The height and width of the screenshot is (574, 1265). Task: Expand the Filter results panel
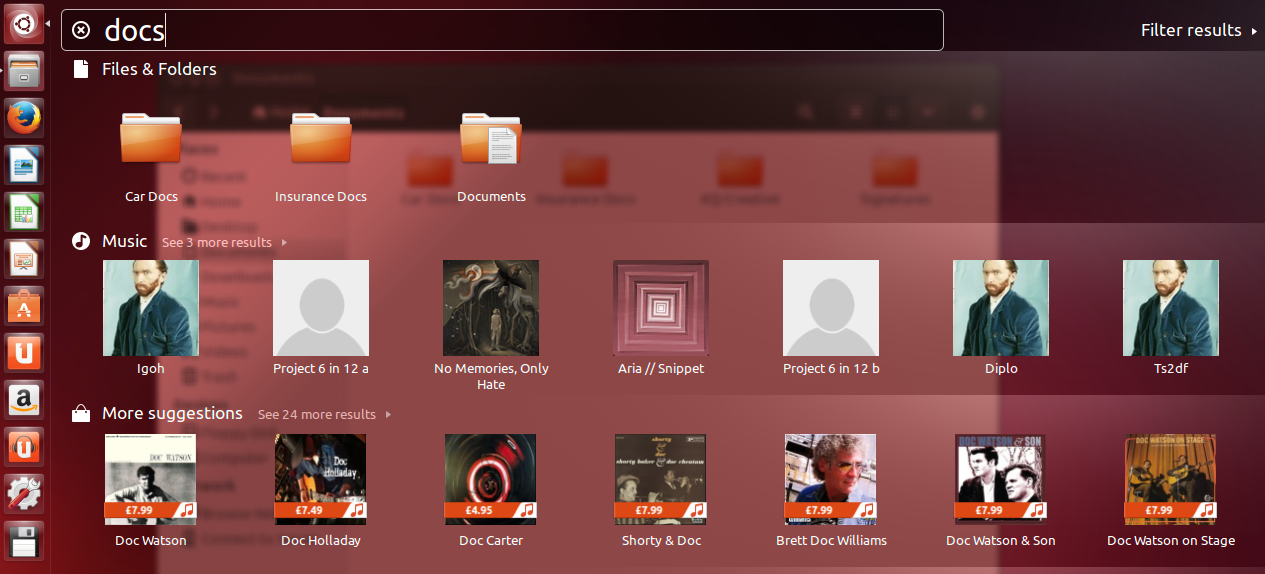coord(1198,30)
